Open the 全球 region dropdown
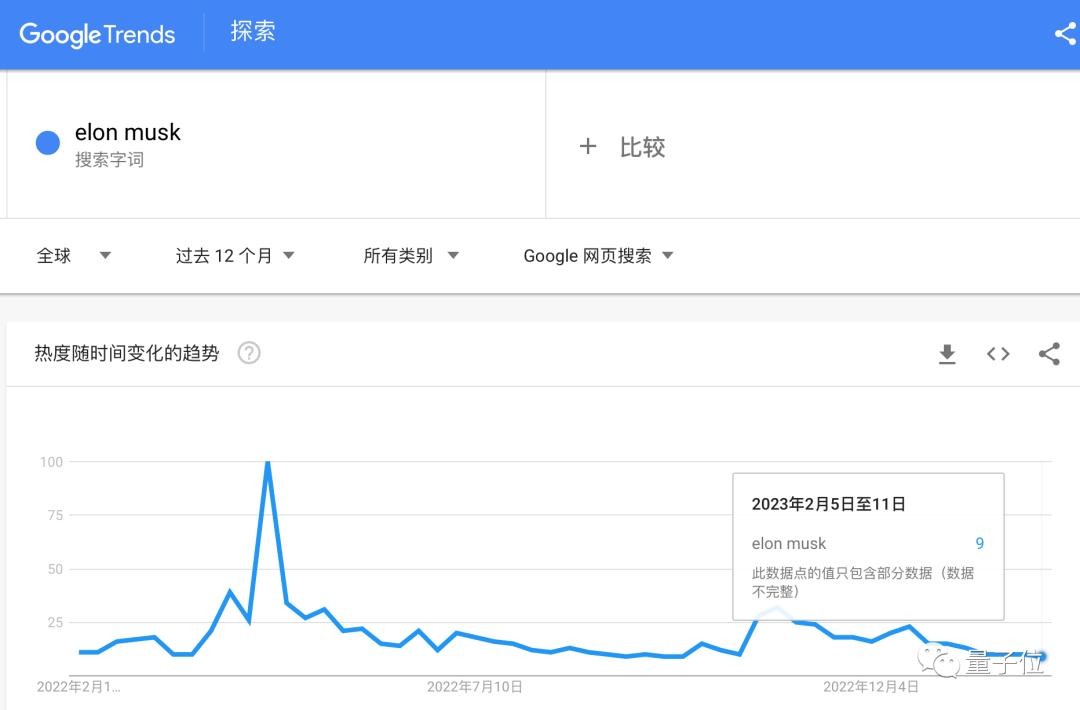Image resolution: width=1080 pixels, height=710 pixels. point(74,255)
